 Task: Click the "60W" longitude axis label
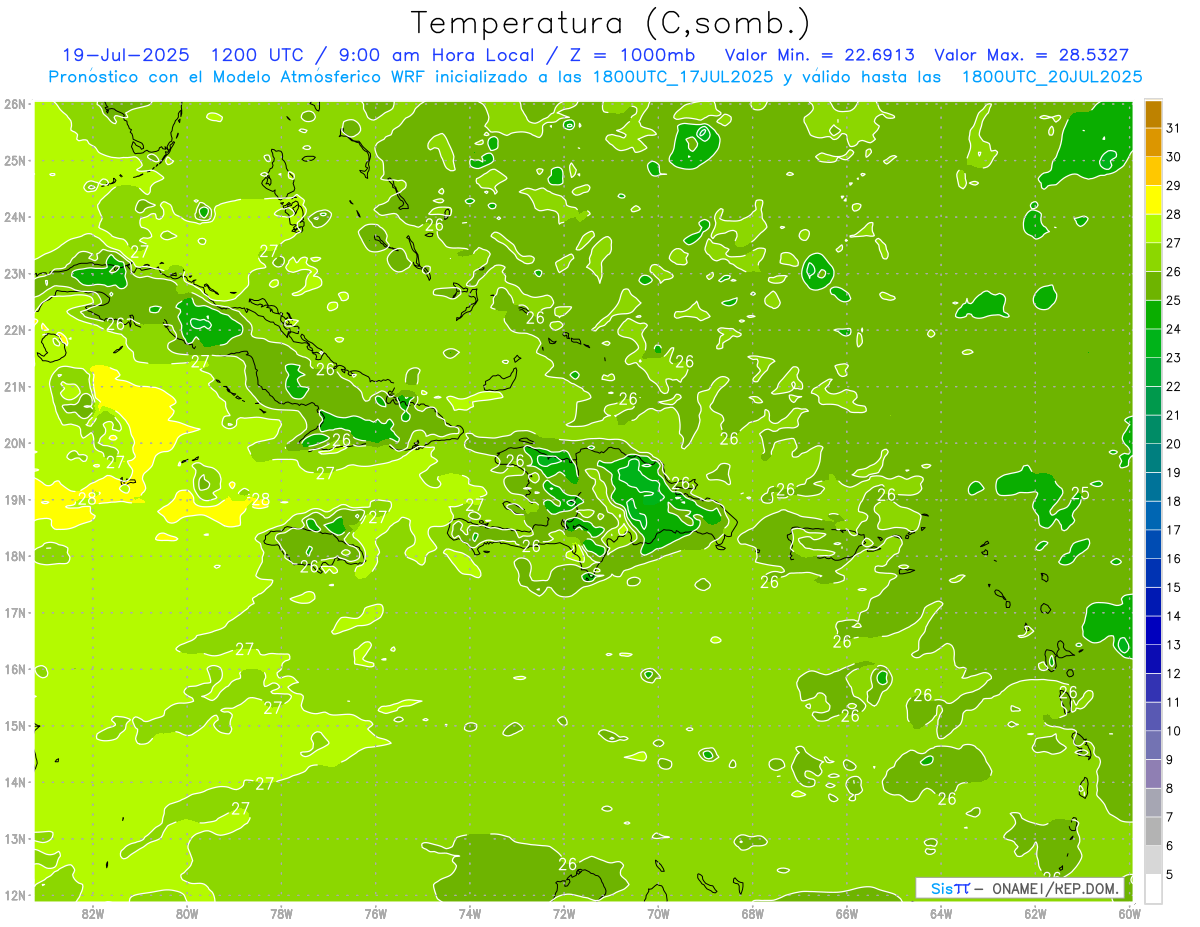[1130, 913]
